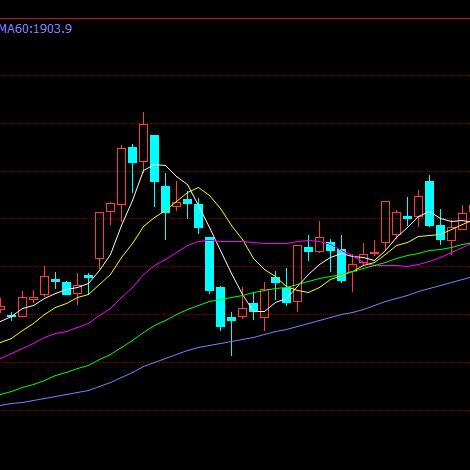Click the small cyan cross candle at far left
The image size is (470, 470).
point(11,315)
